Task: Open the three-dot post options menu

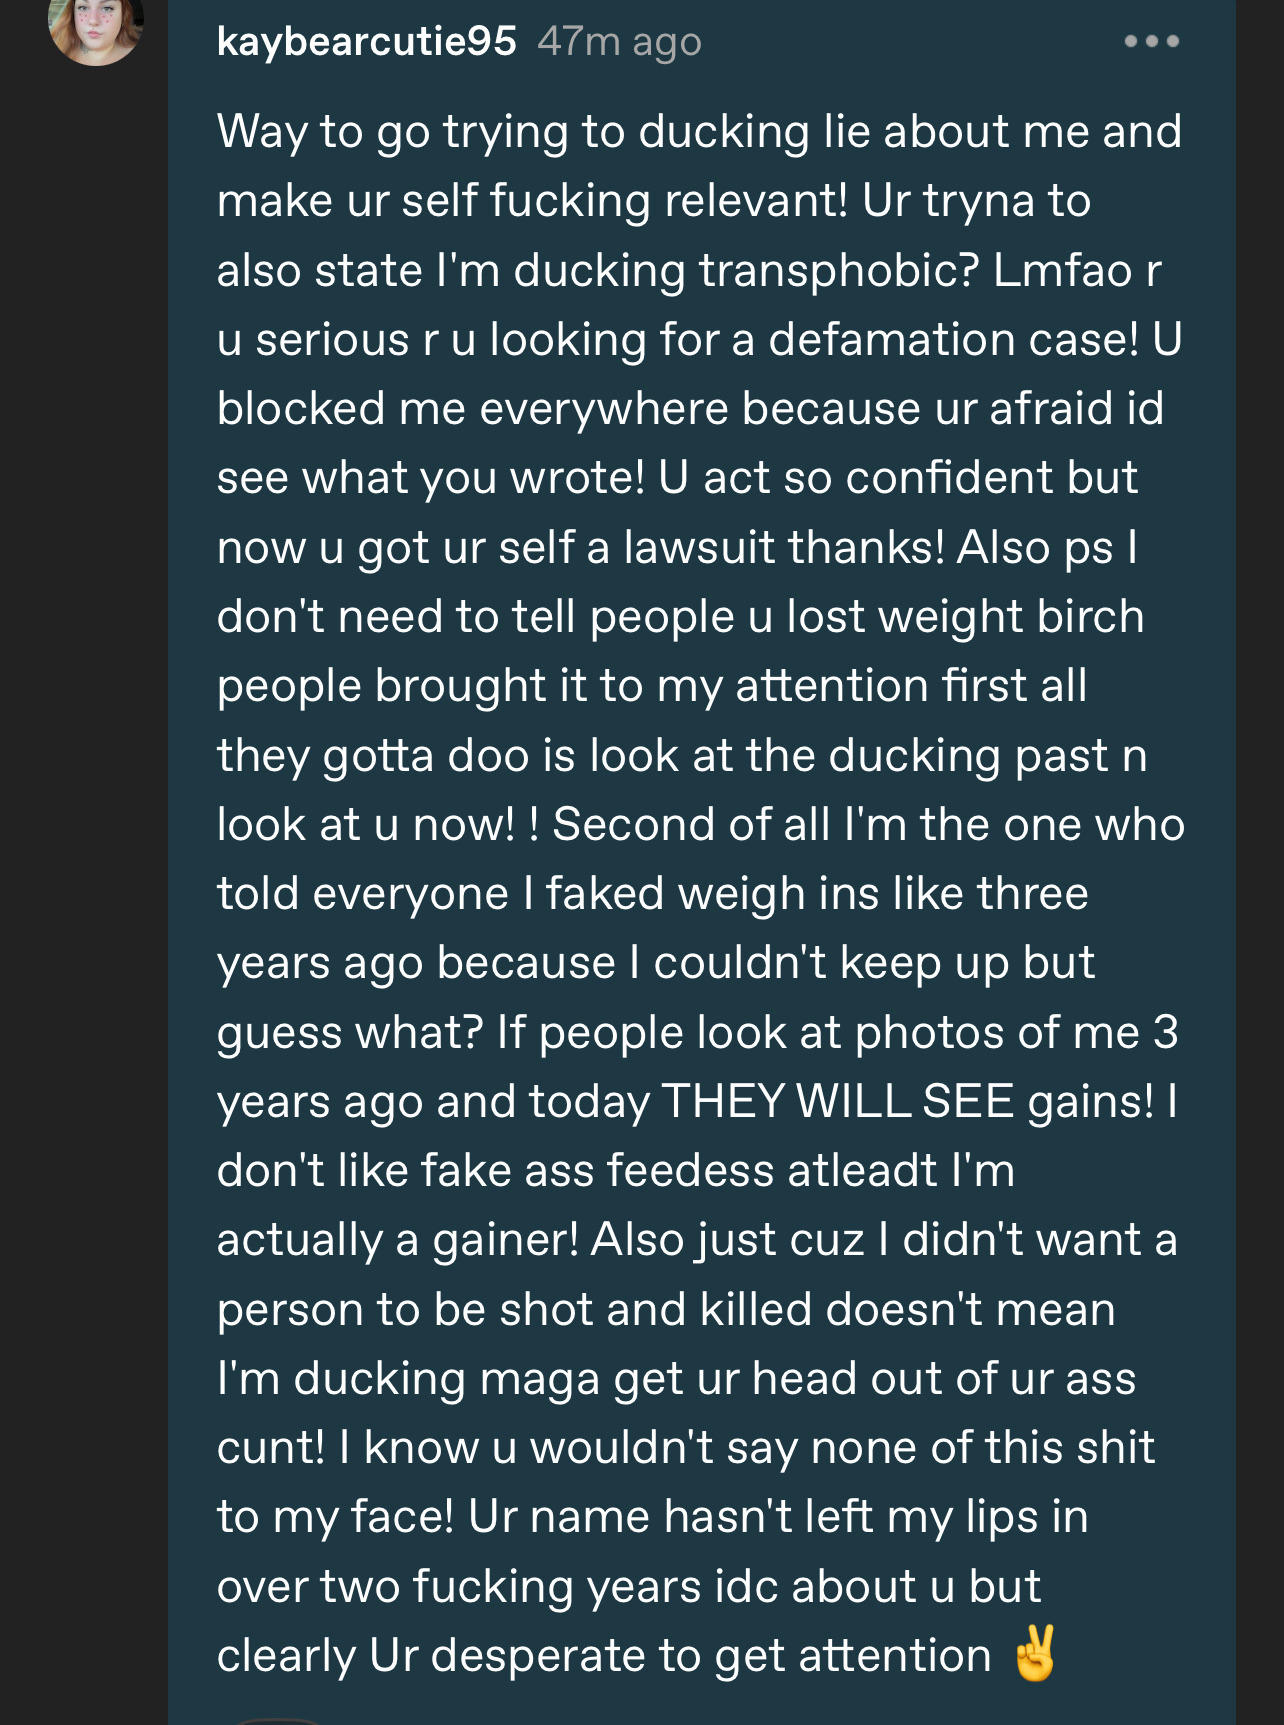Action: (x=1151, y=42)
